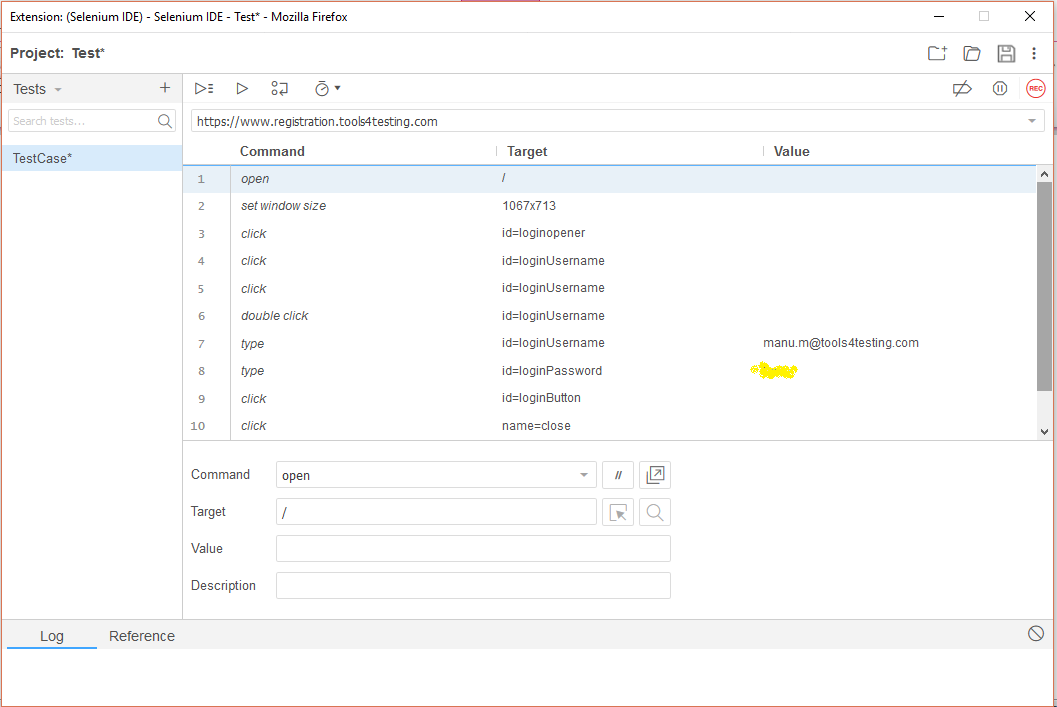The width and height of the screenshot is (1057, 707).
Task: Find target in page magnifier icon
Action: point(655,512)
